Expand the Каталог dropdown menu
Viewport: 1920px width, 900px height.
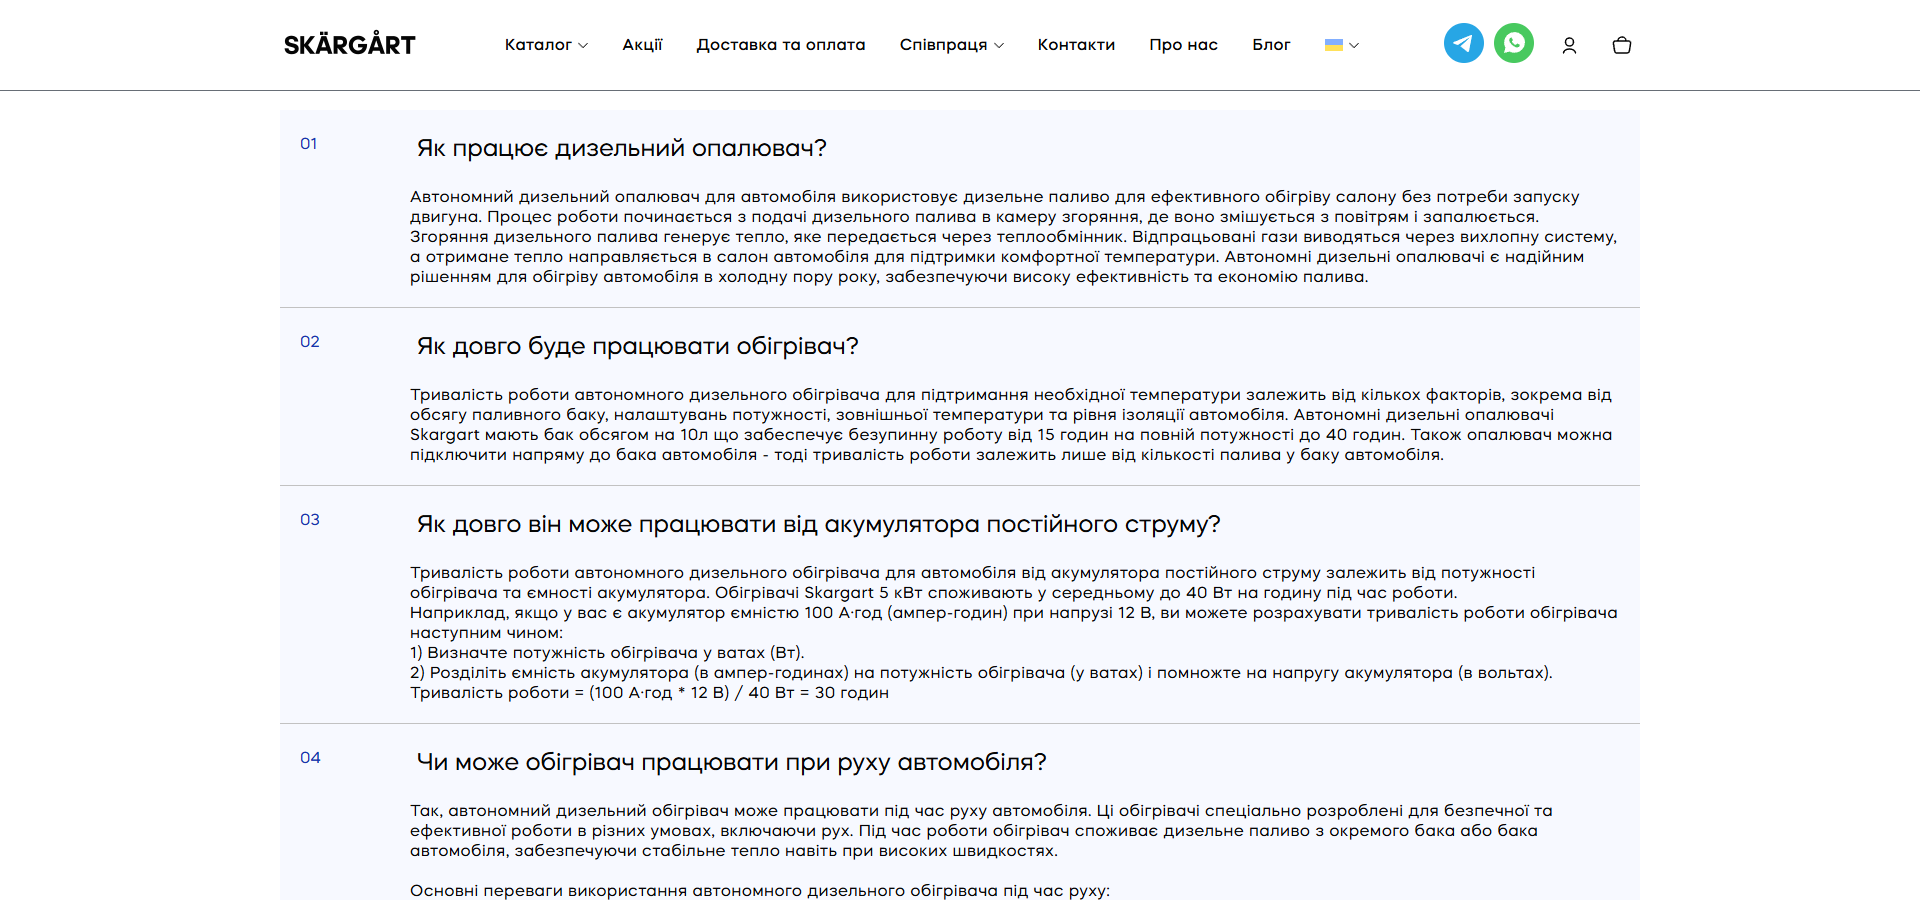(x=546, y=45)
